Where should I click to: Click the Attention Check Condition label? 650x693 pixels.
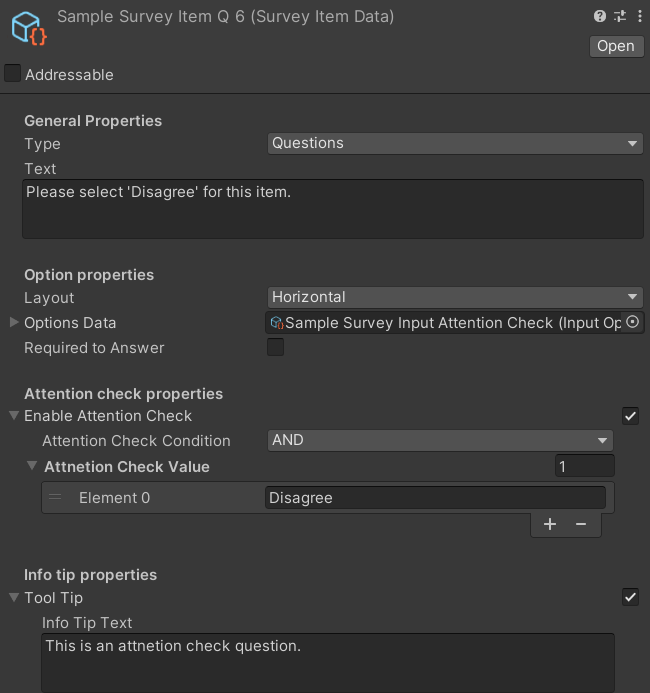(136, 441)
